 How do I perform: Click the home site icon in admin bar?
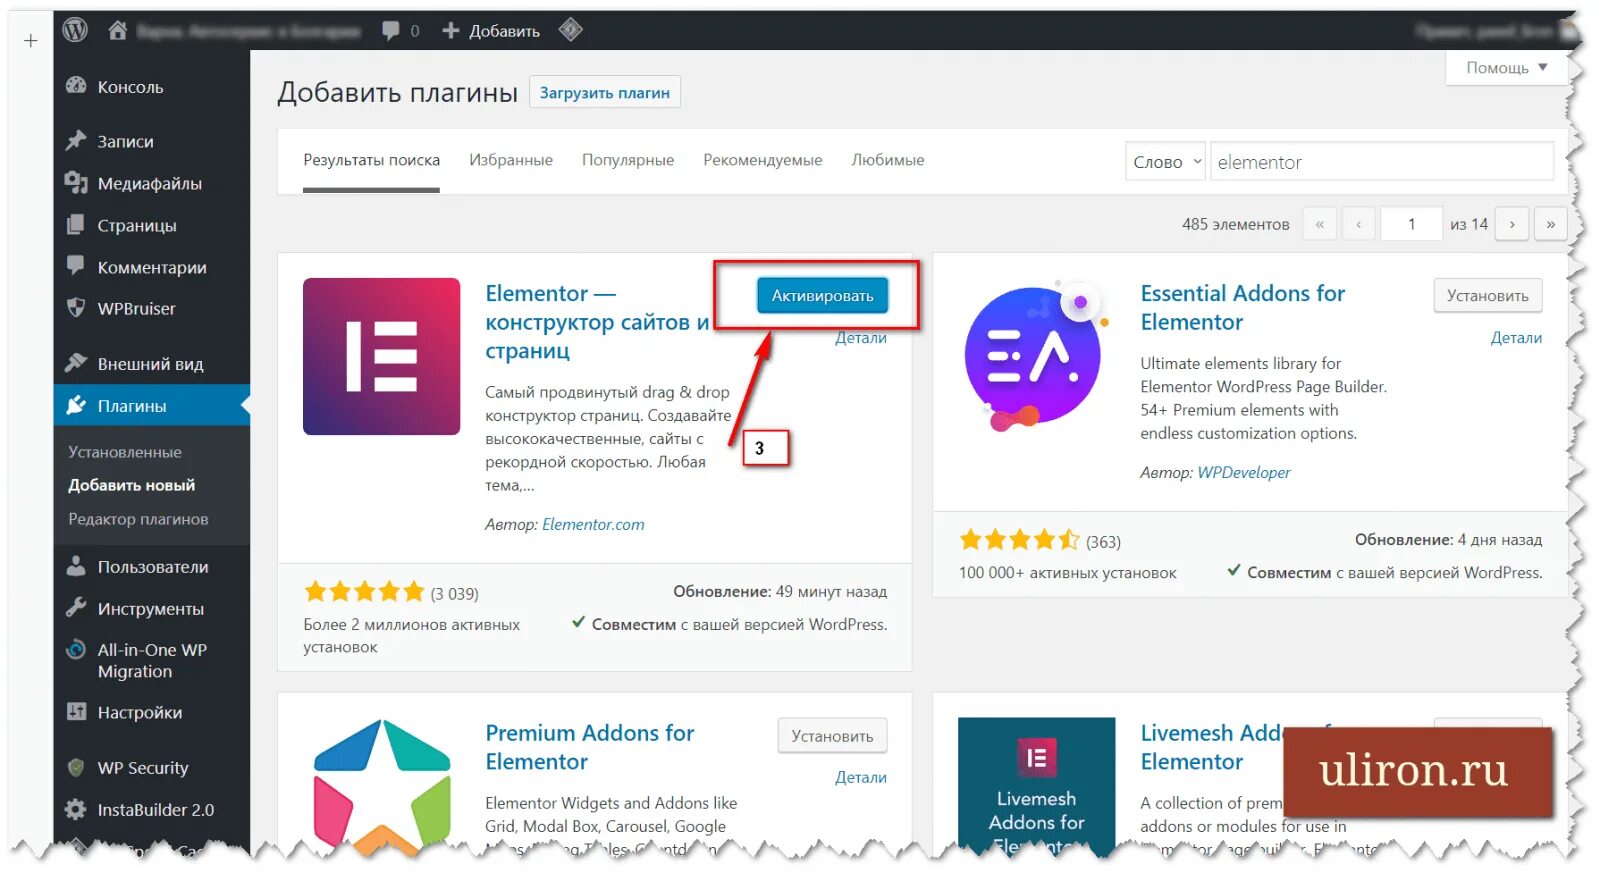tap(117, 30)
